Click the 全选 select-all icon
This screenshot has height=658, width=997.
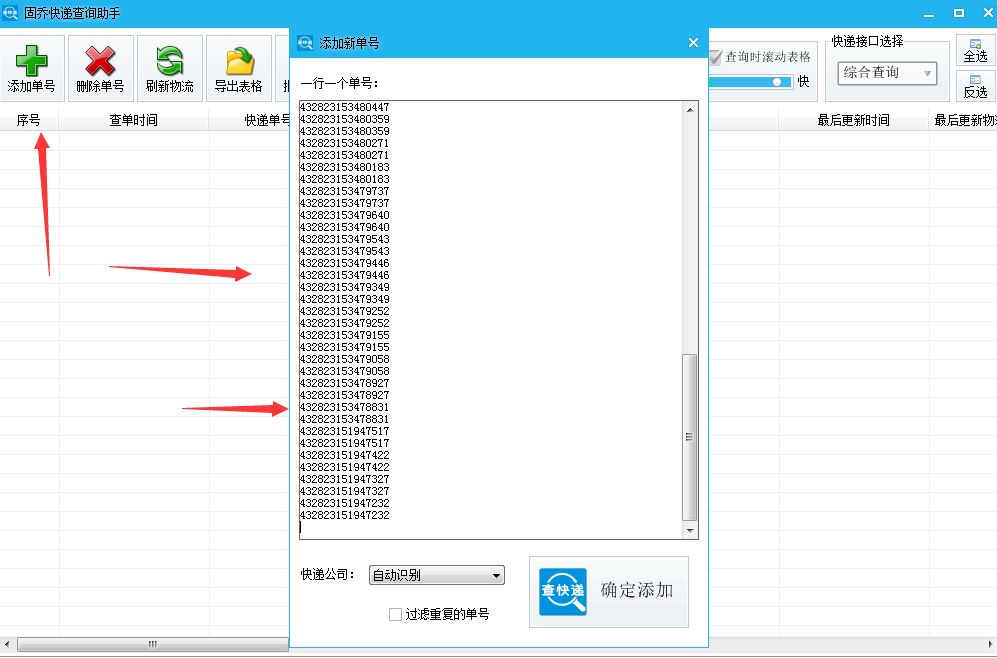pos(975,48)
